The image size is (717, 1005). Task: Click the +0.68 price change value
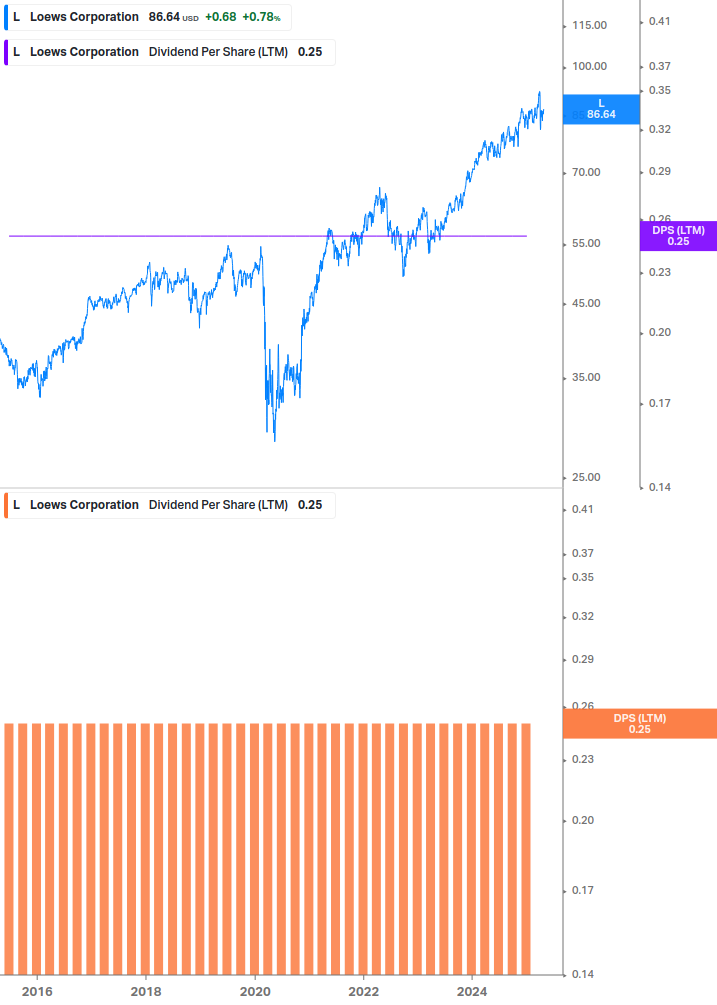coord(220,17)
